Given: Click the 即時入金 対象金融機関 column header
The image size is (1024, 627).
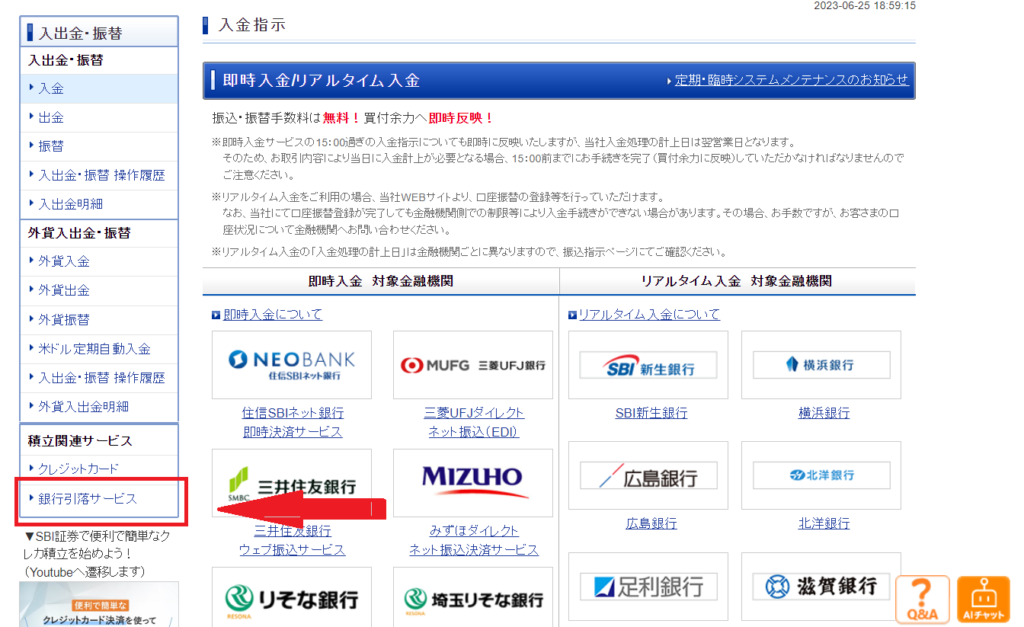Looking at the screenshot, I should click(381, 281).
